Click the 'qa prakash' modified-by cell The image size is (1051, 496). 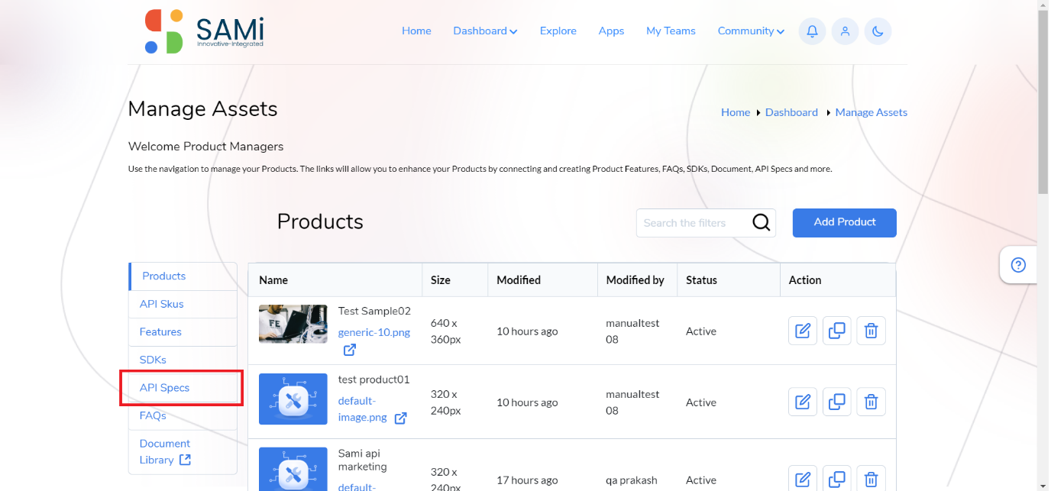tap(631, 480)
